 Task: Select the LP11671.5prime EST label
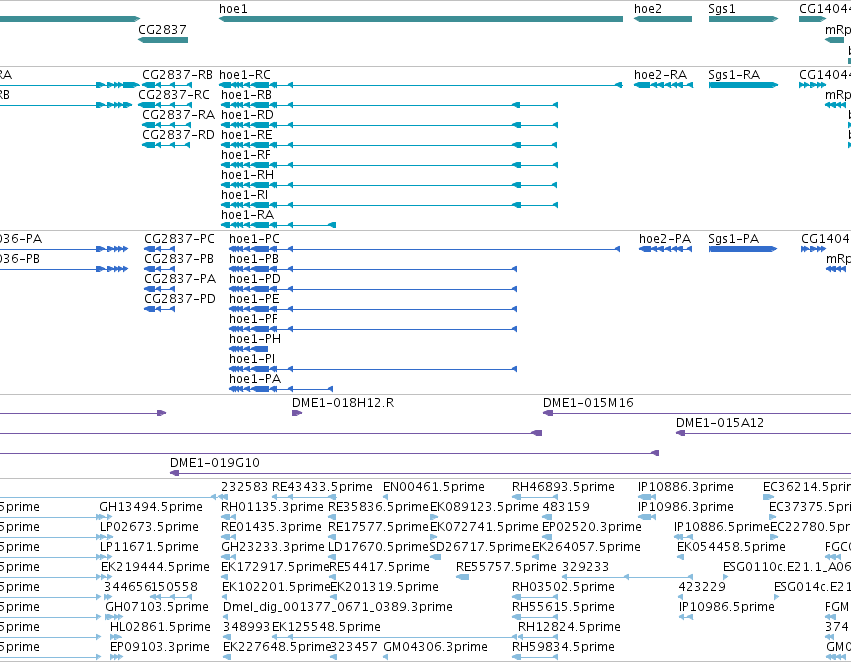[149, 547]
